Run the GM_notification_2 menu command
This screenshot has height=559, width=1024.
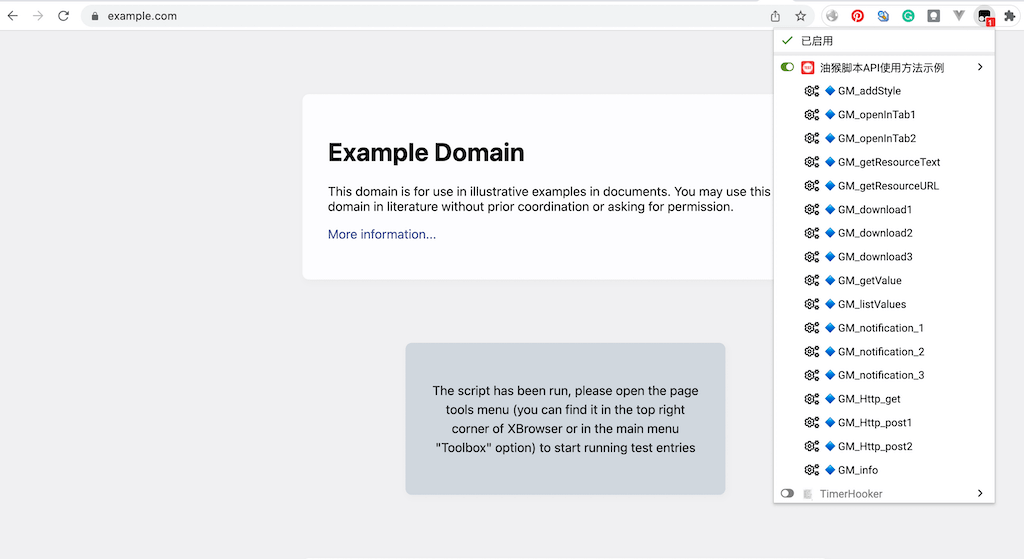pyautogui.click(x=880, y=352)
